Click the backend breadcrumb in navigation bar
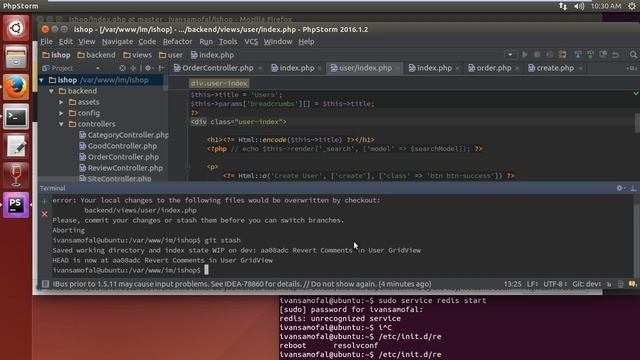Viewport: 640px width, 360px height. pyautogui.click(x=96, y=55)
